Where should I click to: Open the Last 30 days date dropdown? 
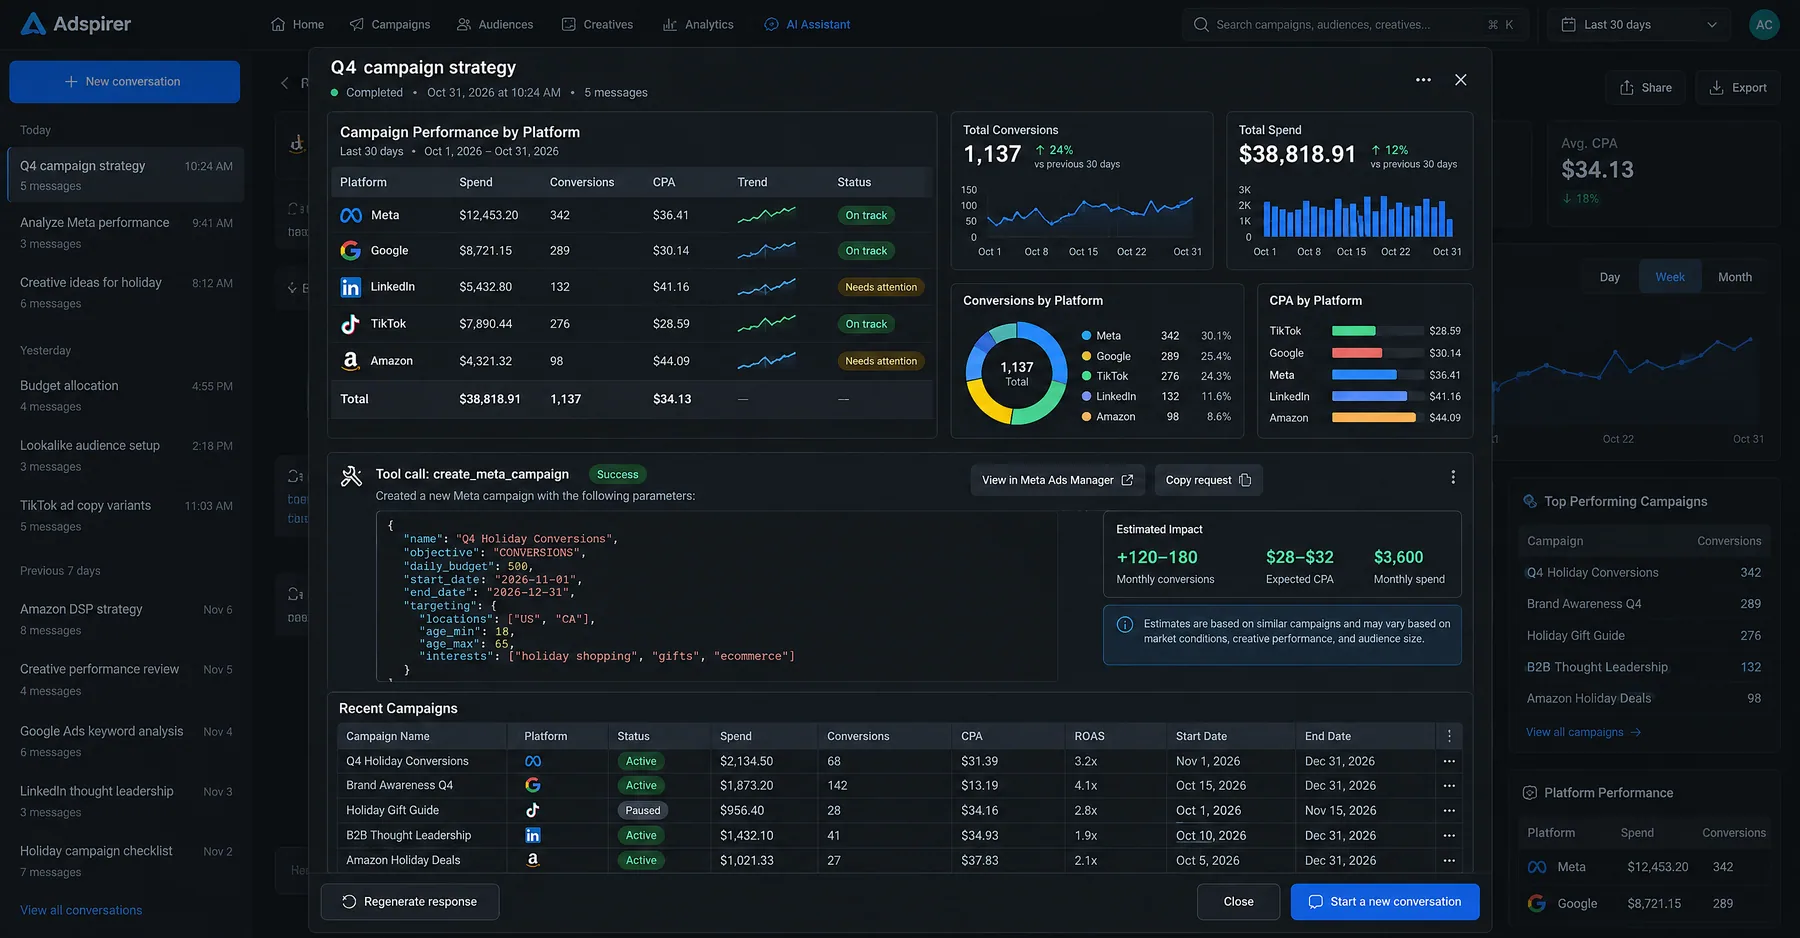(1639, 25)
